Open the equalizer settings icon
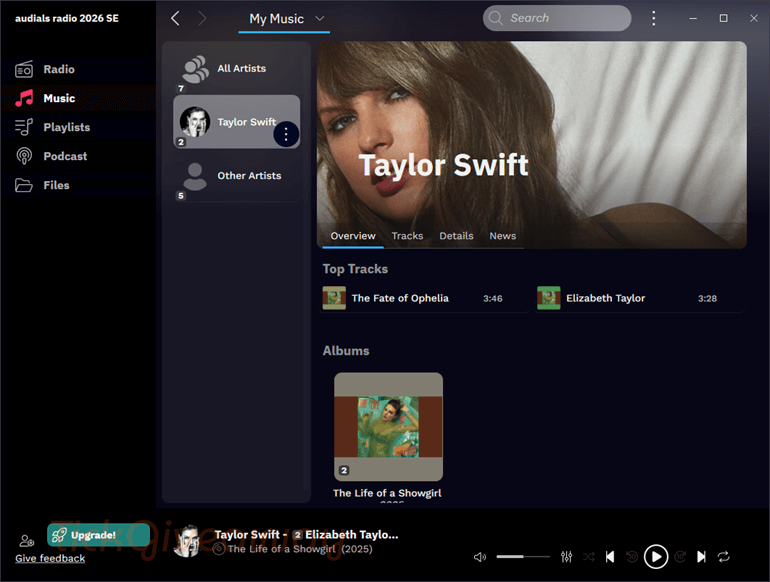This screenshot has width=770, height=582. [567, 557]
